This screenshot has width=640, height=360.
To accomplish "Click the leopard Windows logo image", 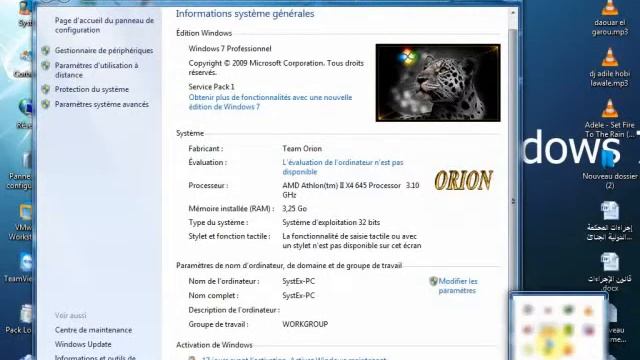I will (438, 83).
